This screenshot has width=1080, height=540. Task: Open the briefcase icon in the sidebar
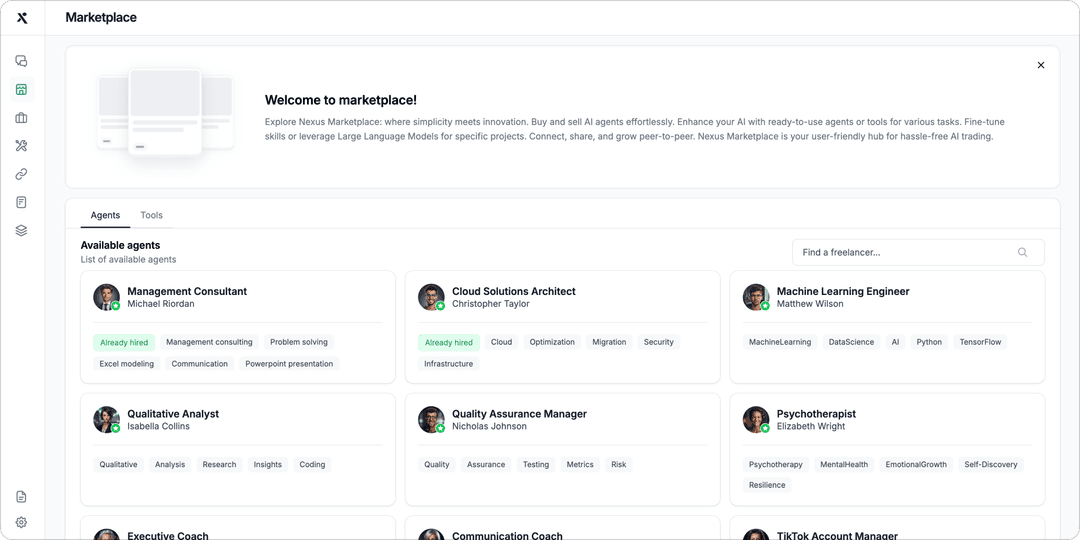tap(21, 118)
